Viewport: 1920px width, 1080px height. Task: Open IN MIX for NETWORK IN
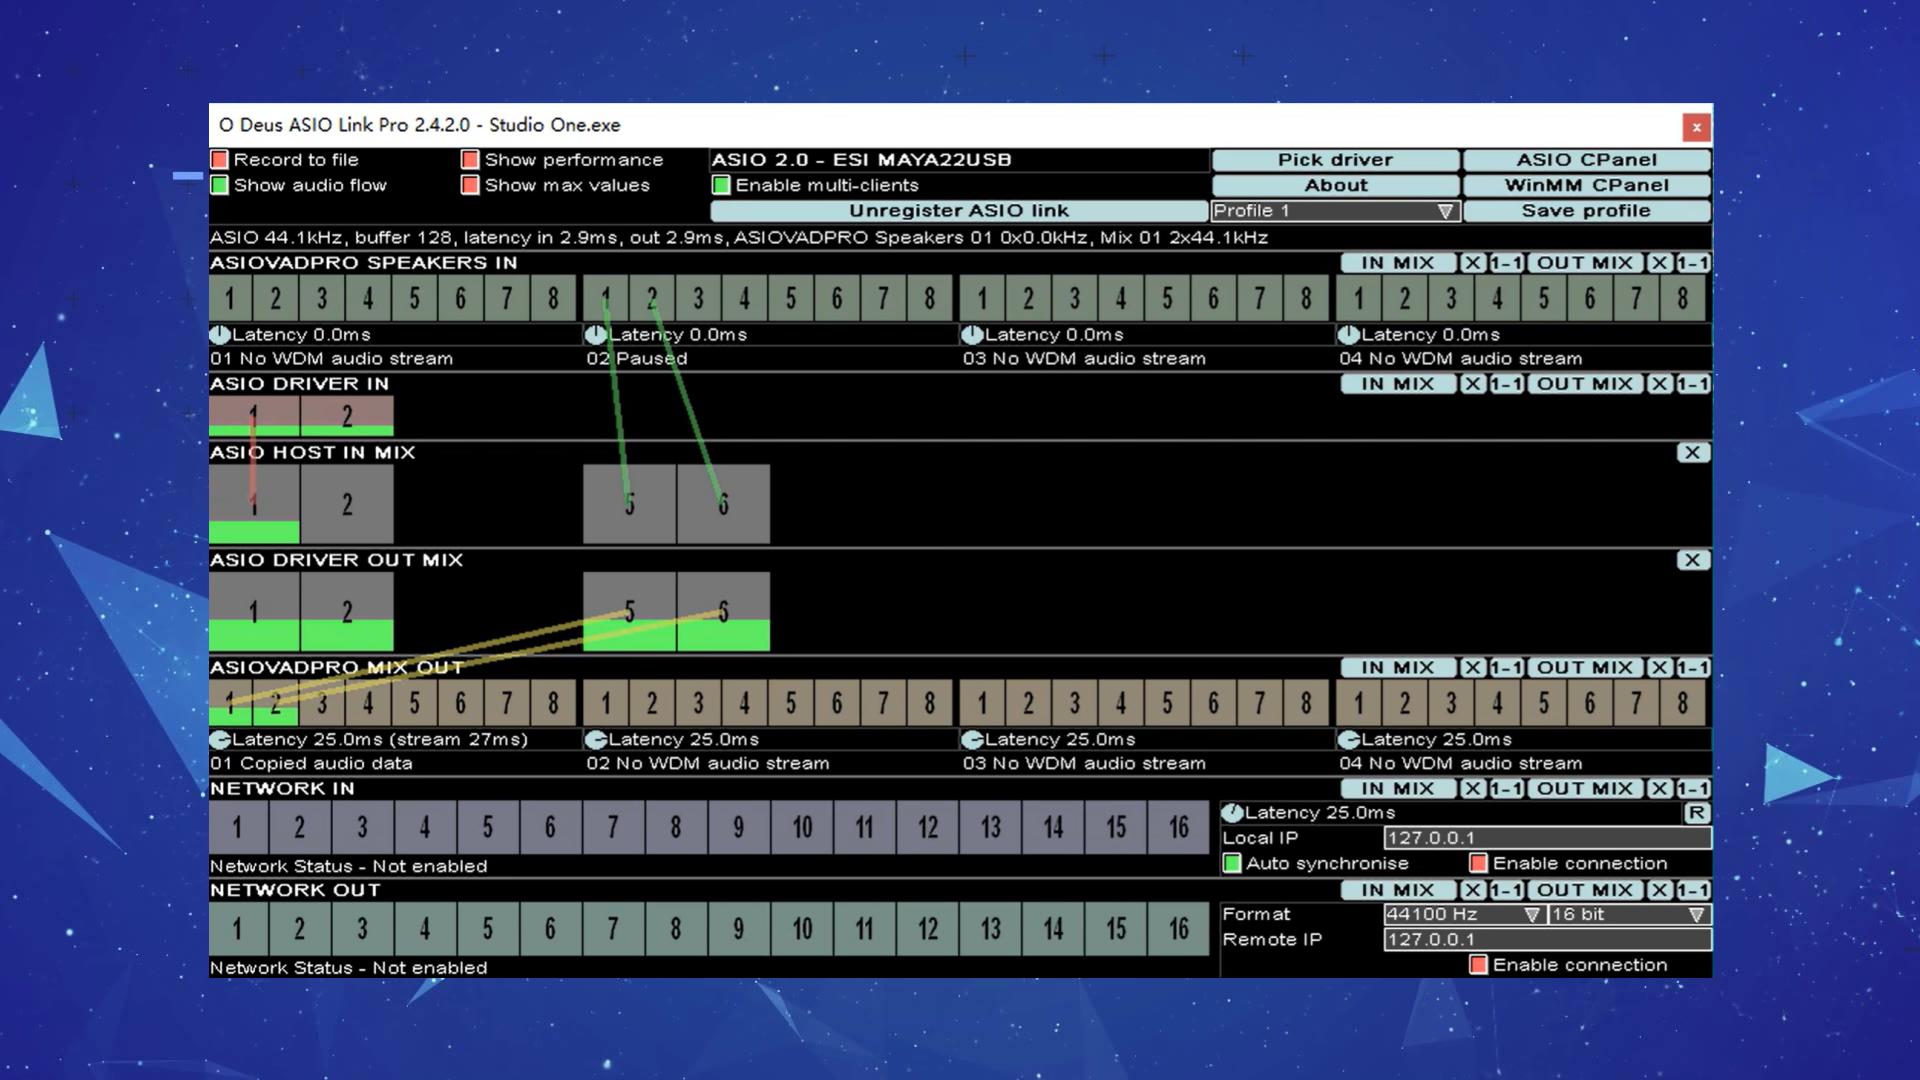click(1398, 789)
